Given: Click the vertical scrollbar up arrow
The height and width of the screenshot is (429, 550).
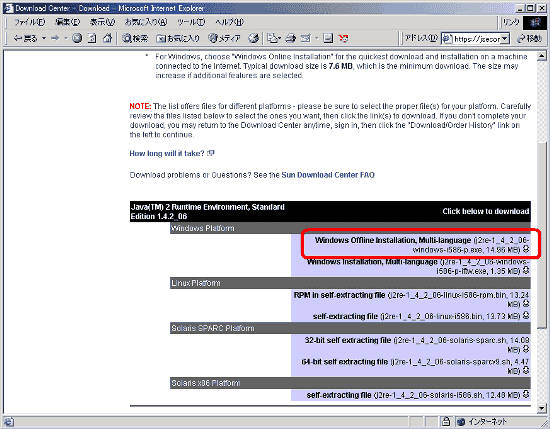Looking at the screenshot, I should coord(542,56).
